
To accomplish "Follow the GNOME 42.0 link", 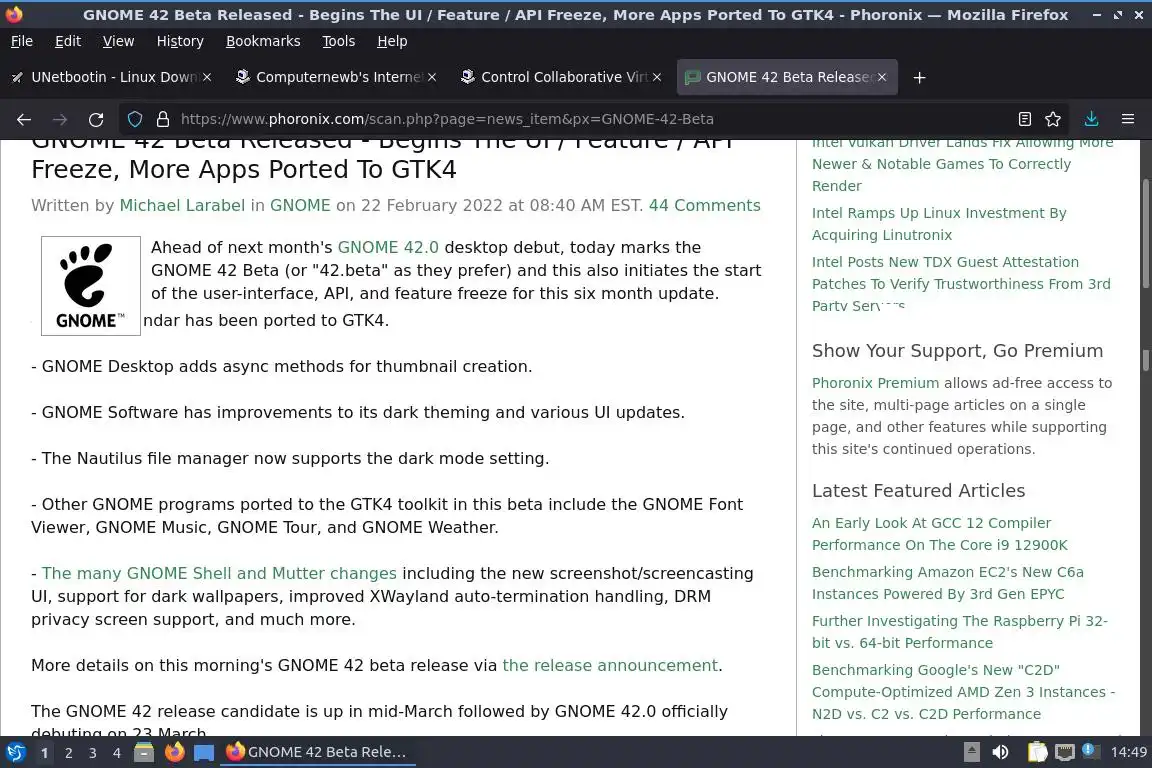I will pos(388,248).
